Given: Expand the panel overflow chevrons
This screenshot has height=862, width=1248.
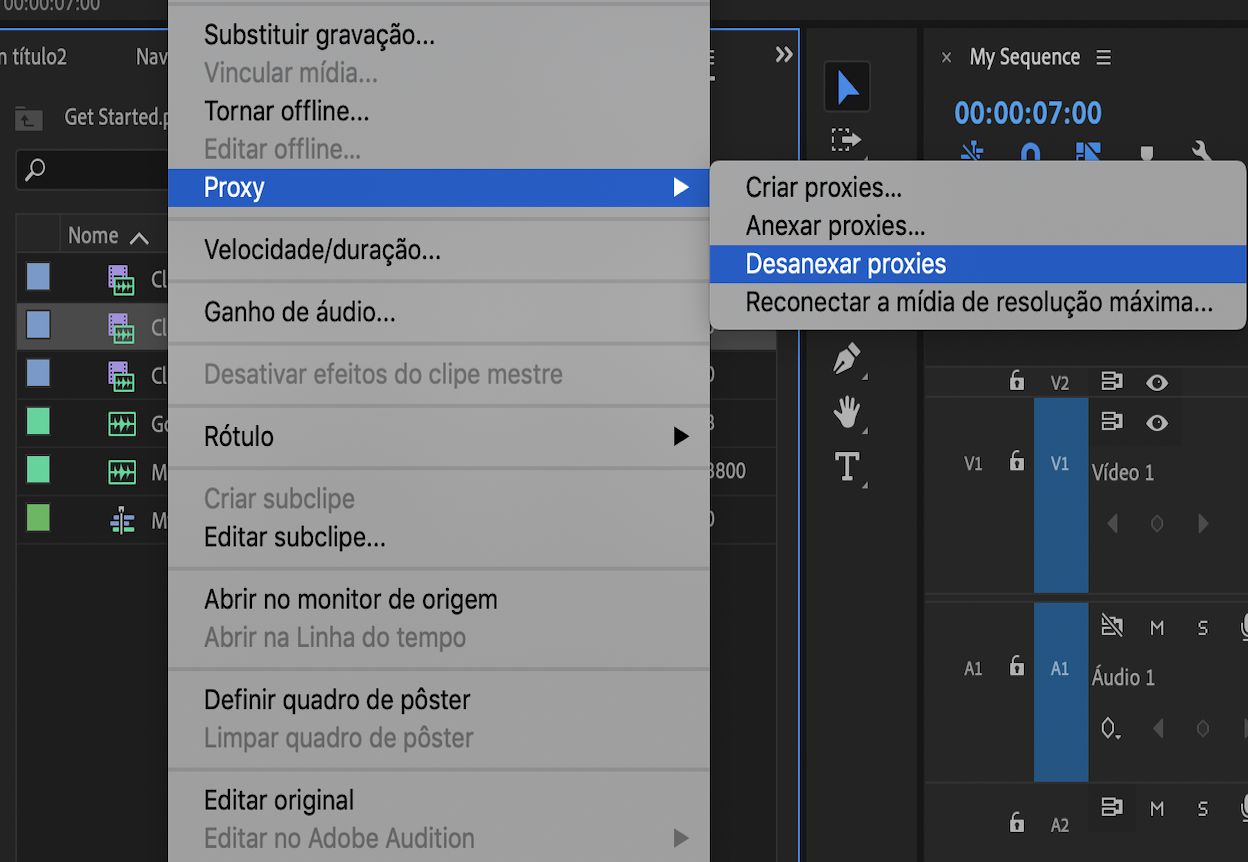Looking at the screenshot, I should point(784,55).
